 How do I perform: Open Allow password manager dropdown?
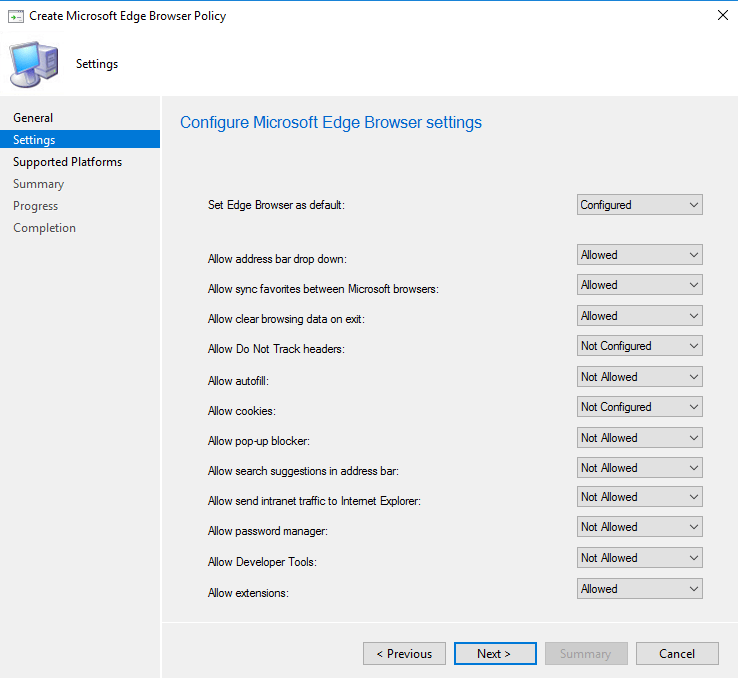click(x=640, y=527)
